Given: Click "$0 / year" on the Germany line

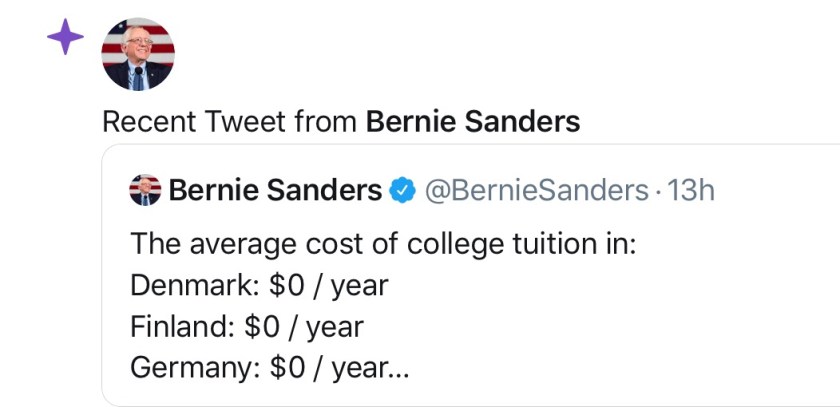Looking at the screenshot, I should pos(326,367).
